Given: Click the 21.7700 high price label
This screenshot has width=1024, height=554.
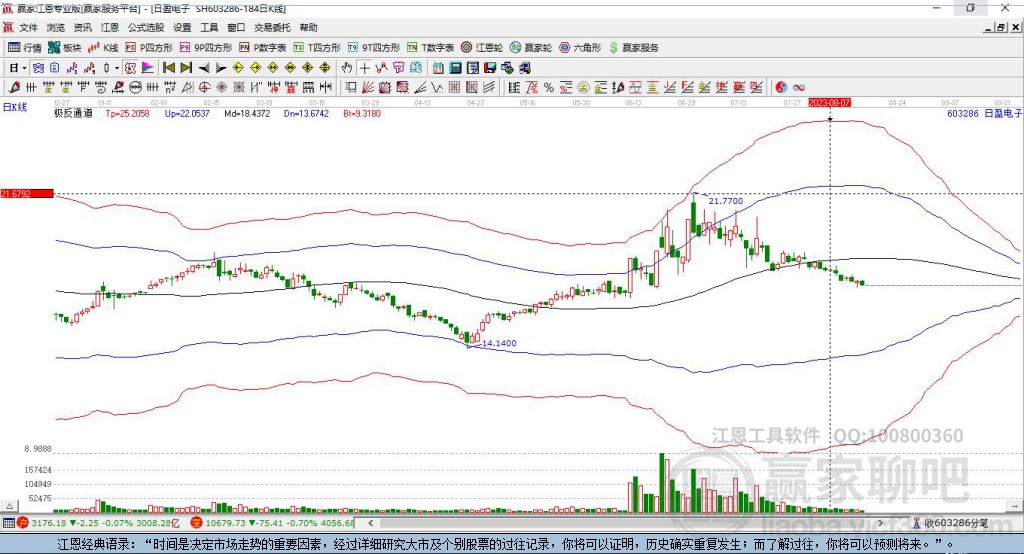Looking at the screenshot, I should tap(726, 201).
